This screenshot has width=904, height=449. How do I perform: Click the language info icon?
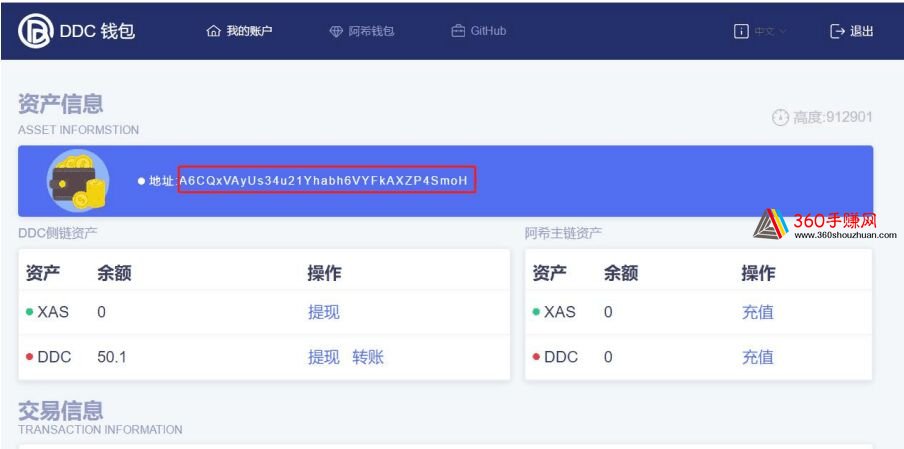pos(741,31)
